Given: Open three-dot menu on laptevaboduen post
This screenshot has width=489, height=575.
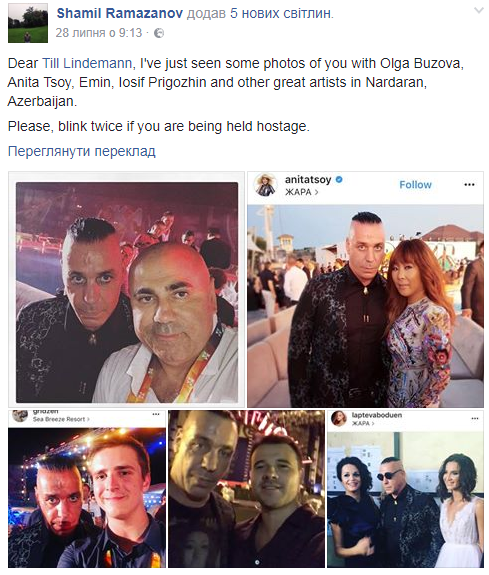Looking at the screenshot, I should click(475, 418).
